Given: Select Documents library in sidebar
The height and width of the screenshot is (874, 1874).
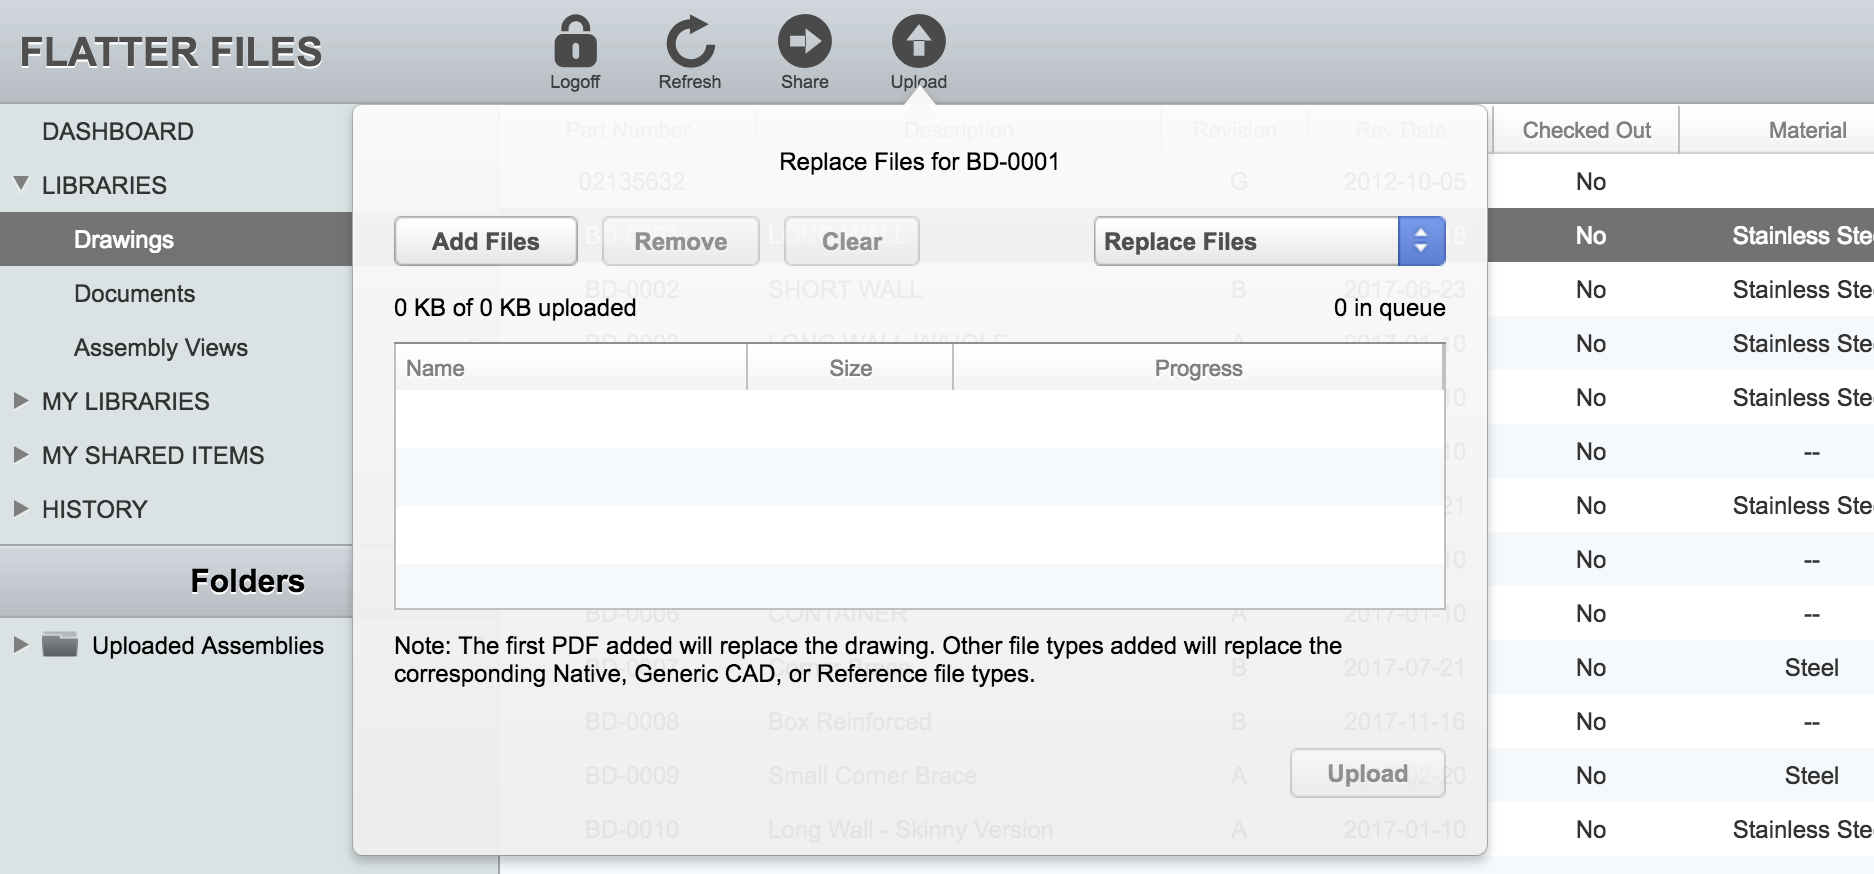Looking at the screenshot, I should tap(134, 294).
